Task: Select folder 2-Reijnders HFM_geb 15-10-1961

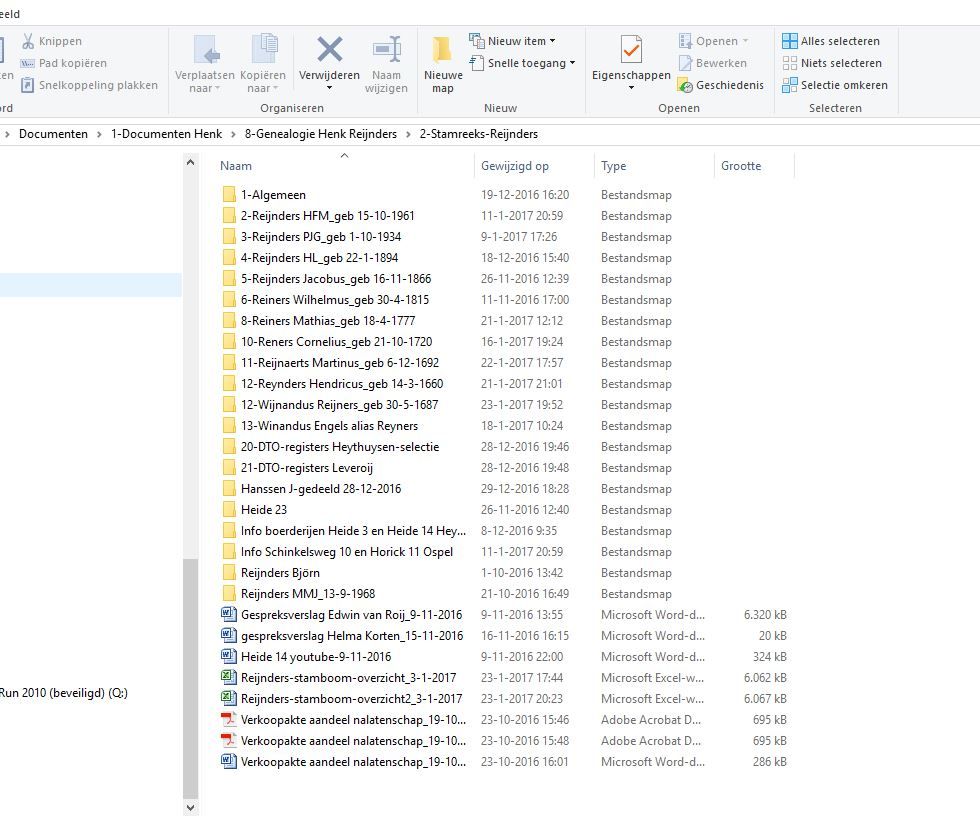Action: coord(328,216)
